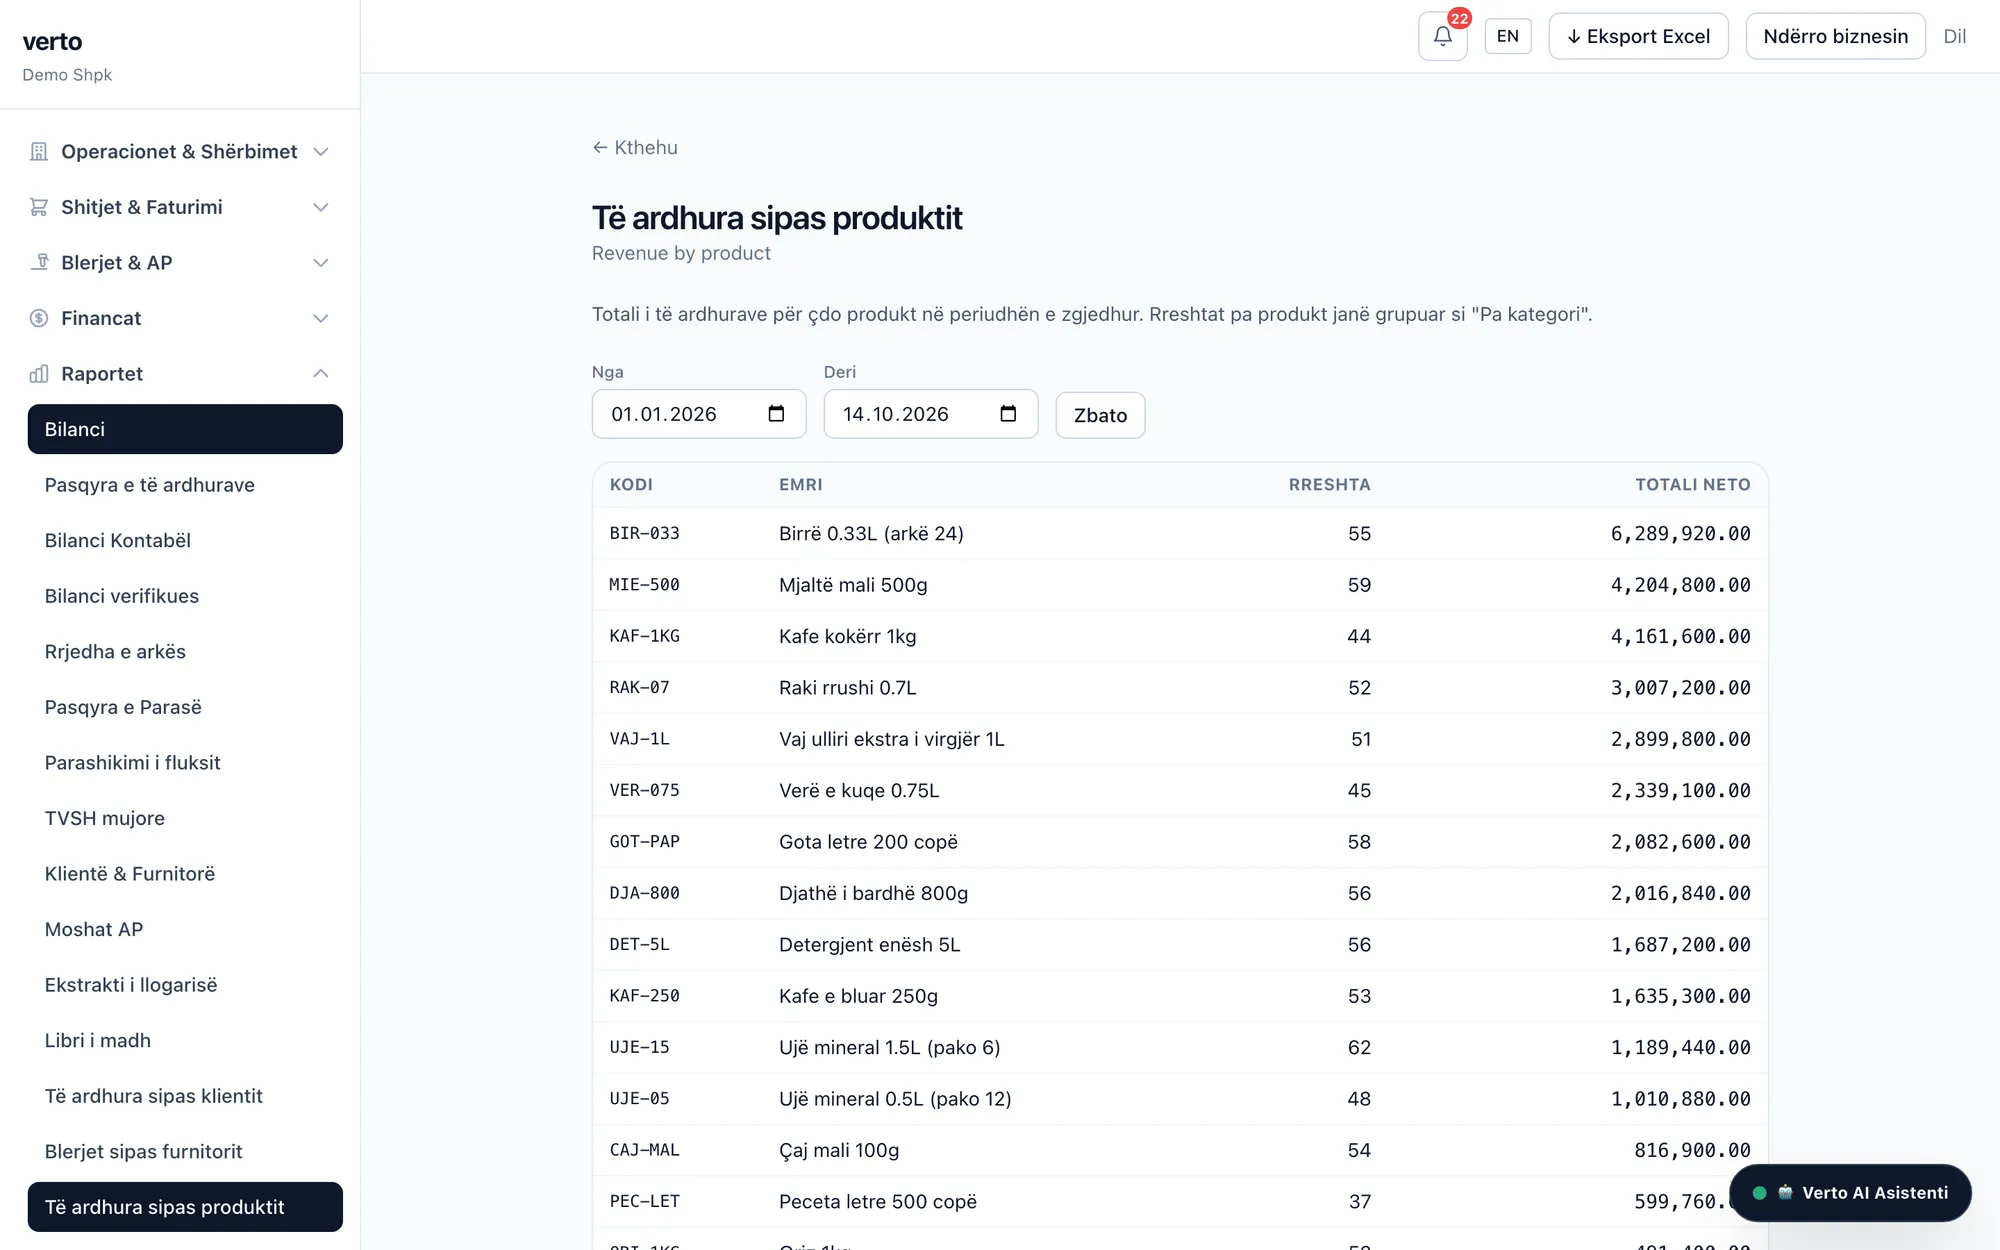Click the BIR-033 product code

645,533
